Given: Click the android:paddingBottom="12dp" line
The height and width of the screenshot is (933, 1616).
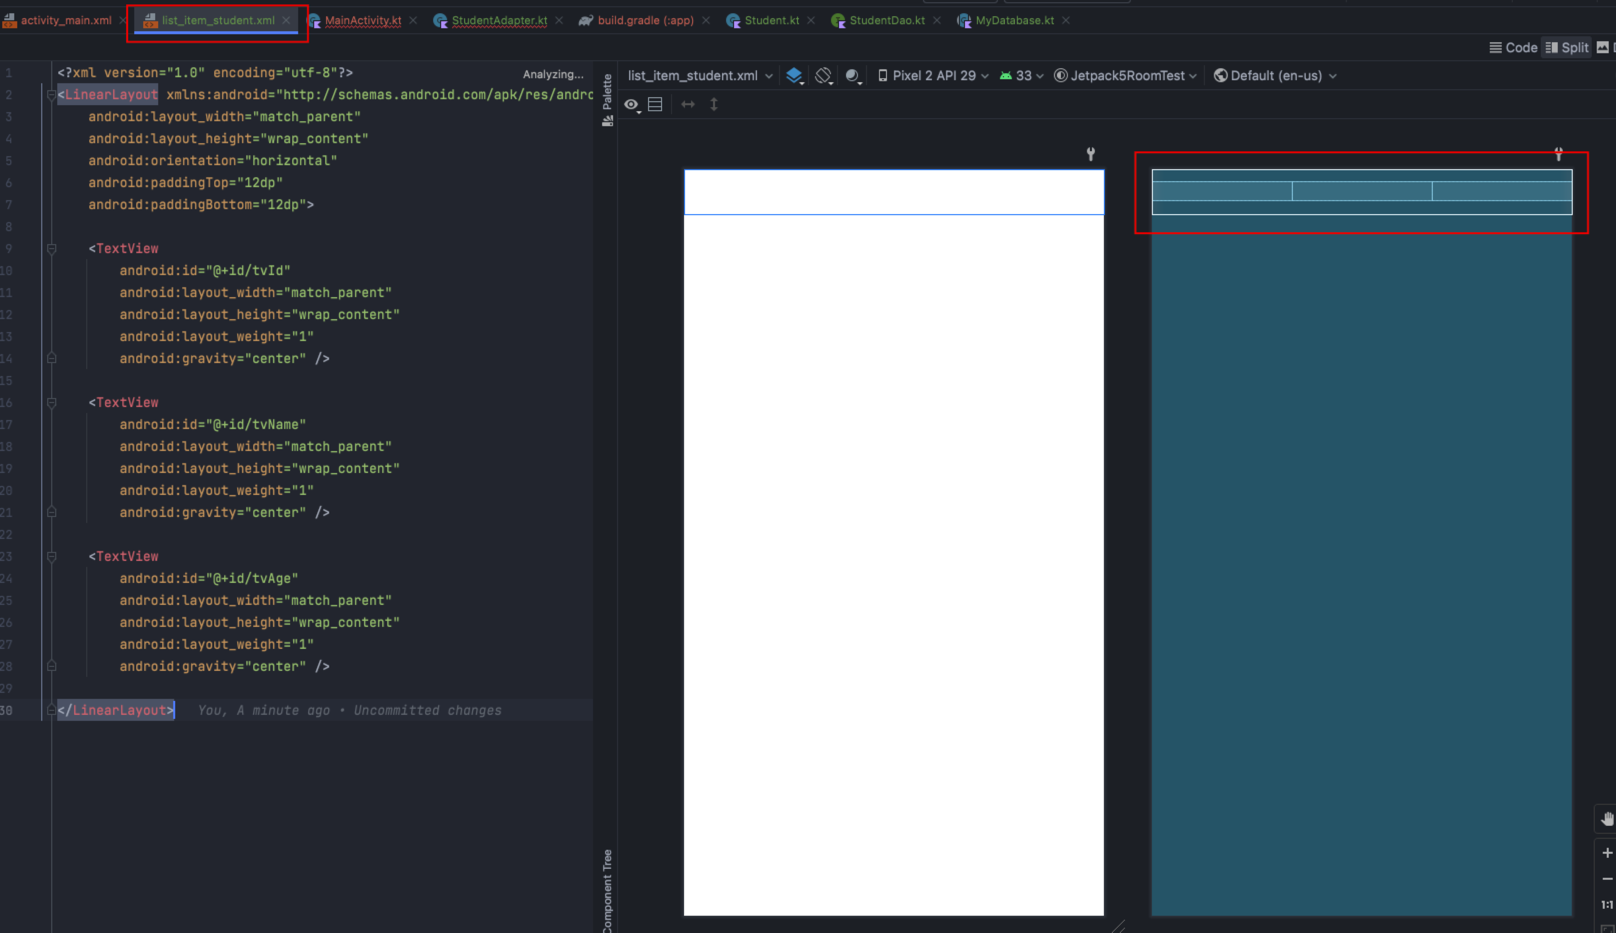Looking at the screenshot, I should click(x=201, y=205).
